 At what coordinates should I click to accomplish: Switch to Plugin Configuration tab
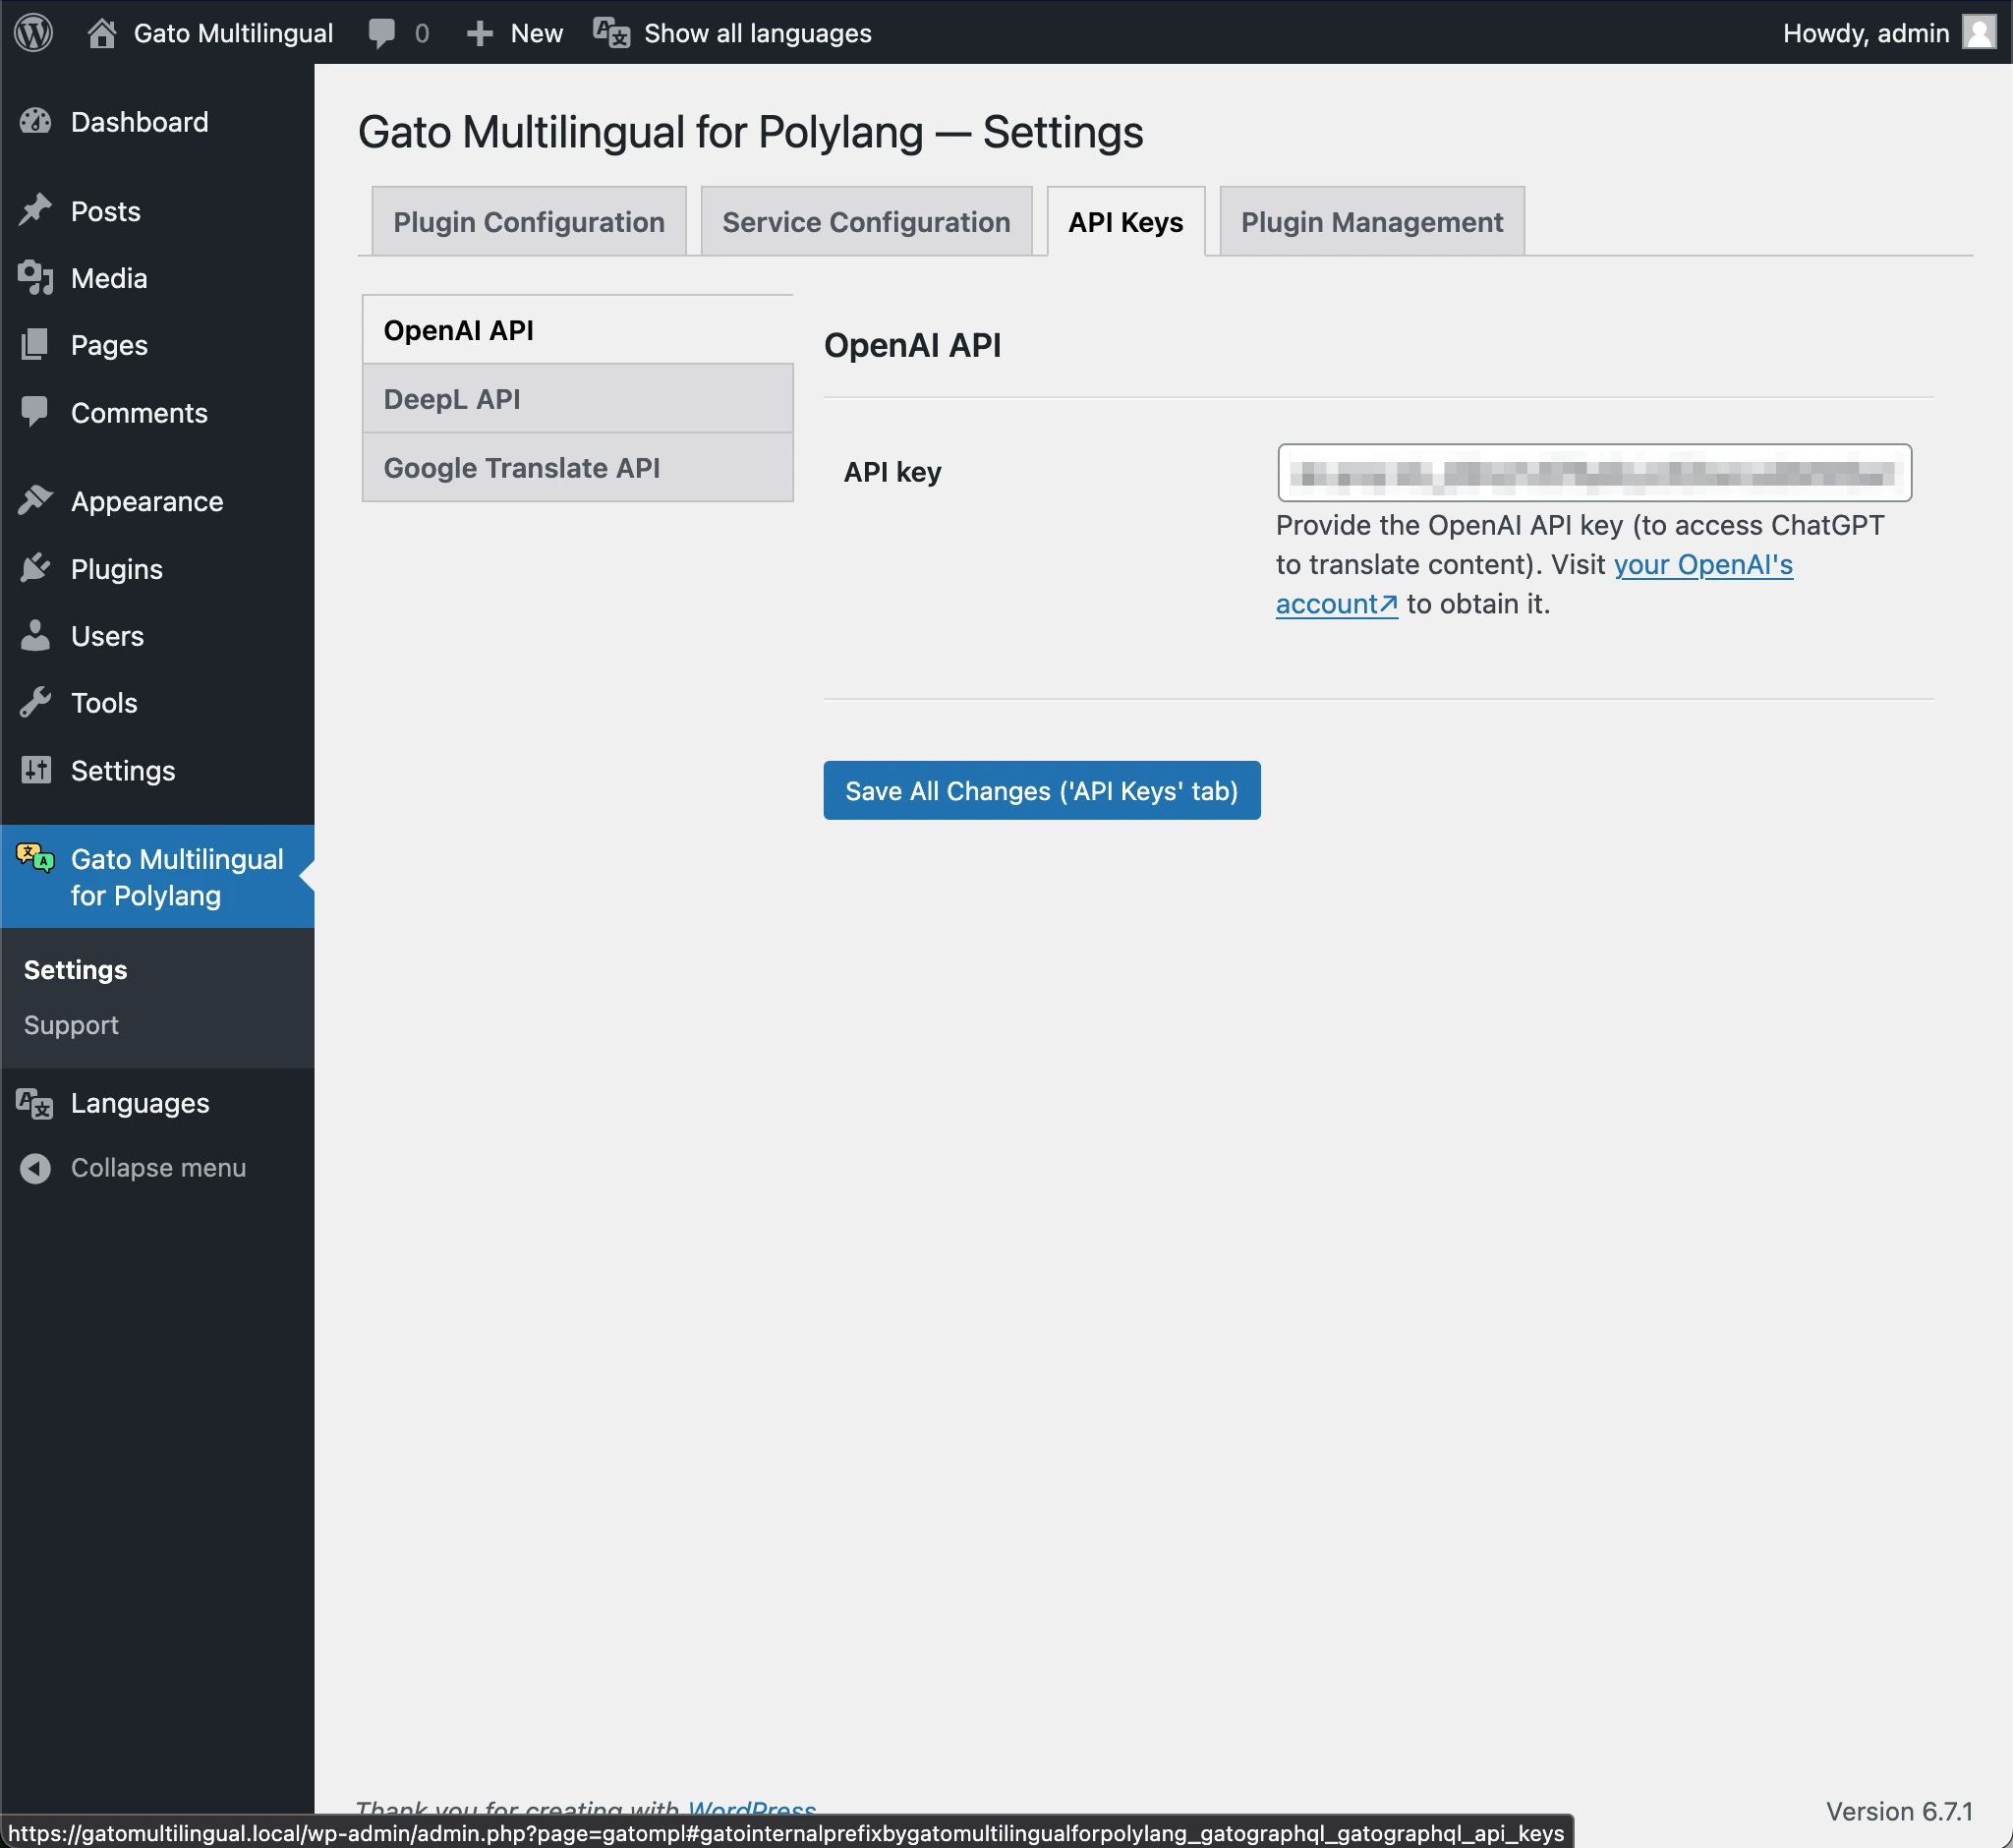tap(530, 221)
